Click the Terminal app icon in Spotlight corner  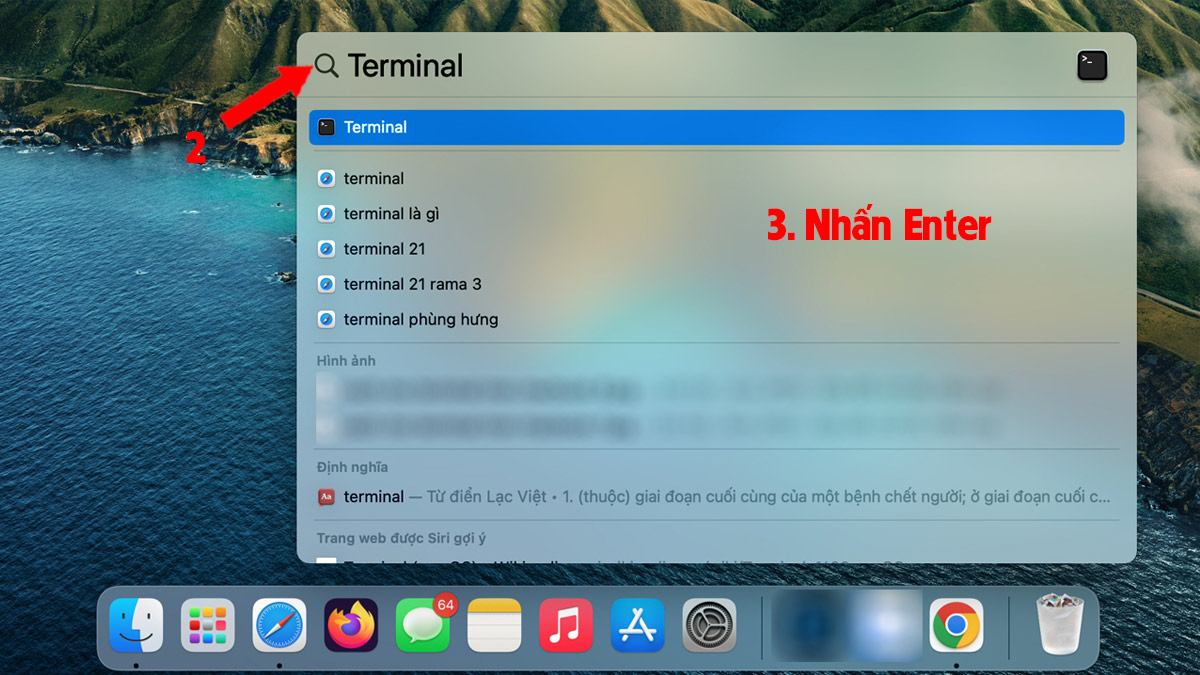coord(1092,65)
